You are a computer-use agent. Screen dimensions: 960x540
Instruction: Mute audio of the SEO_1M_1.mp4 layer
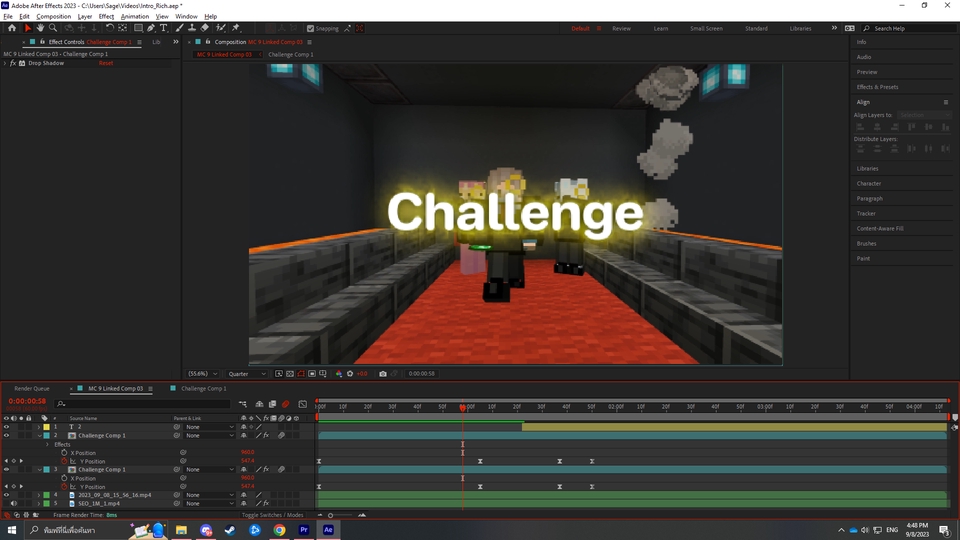[x=13, y=503]
